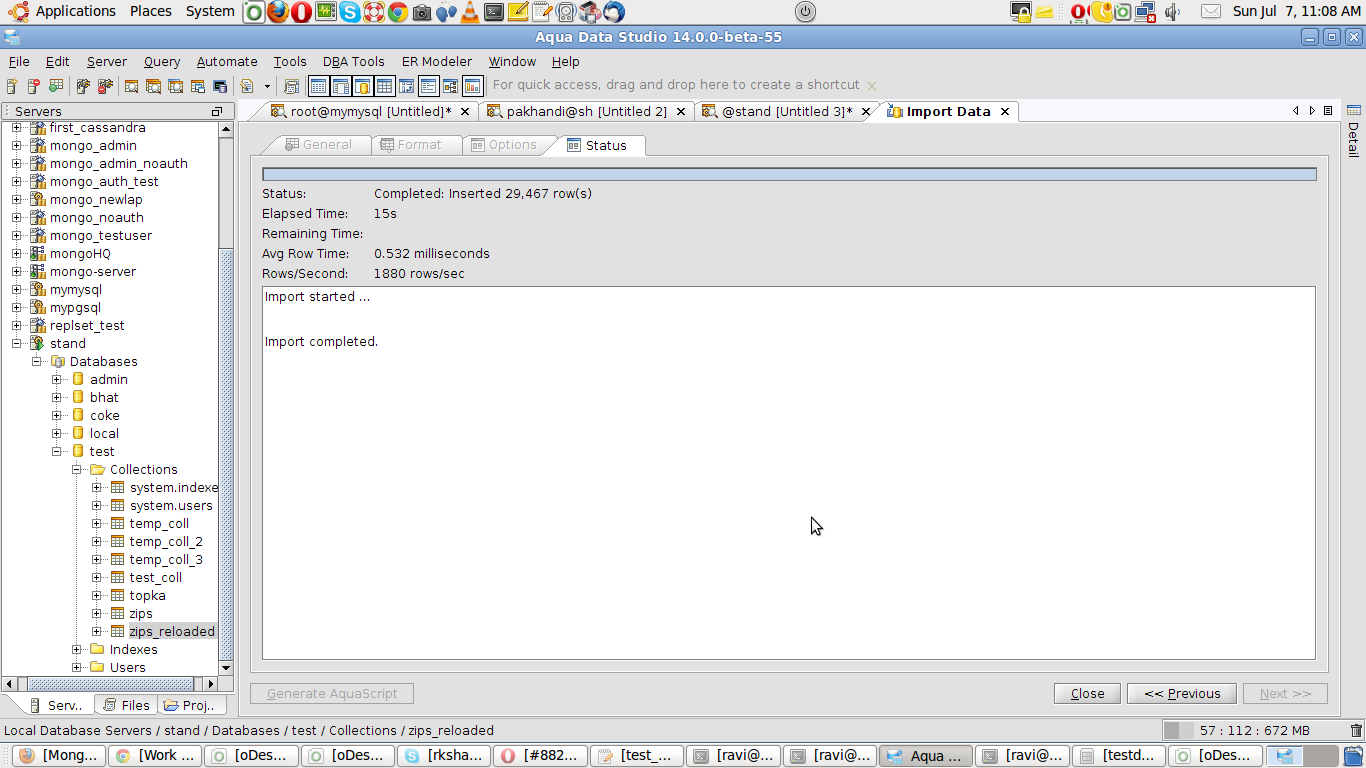Screen dimensions: 1366x768
Task: Expand the mongo_admin server node
Action: click(x=16, y=145)
